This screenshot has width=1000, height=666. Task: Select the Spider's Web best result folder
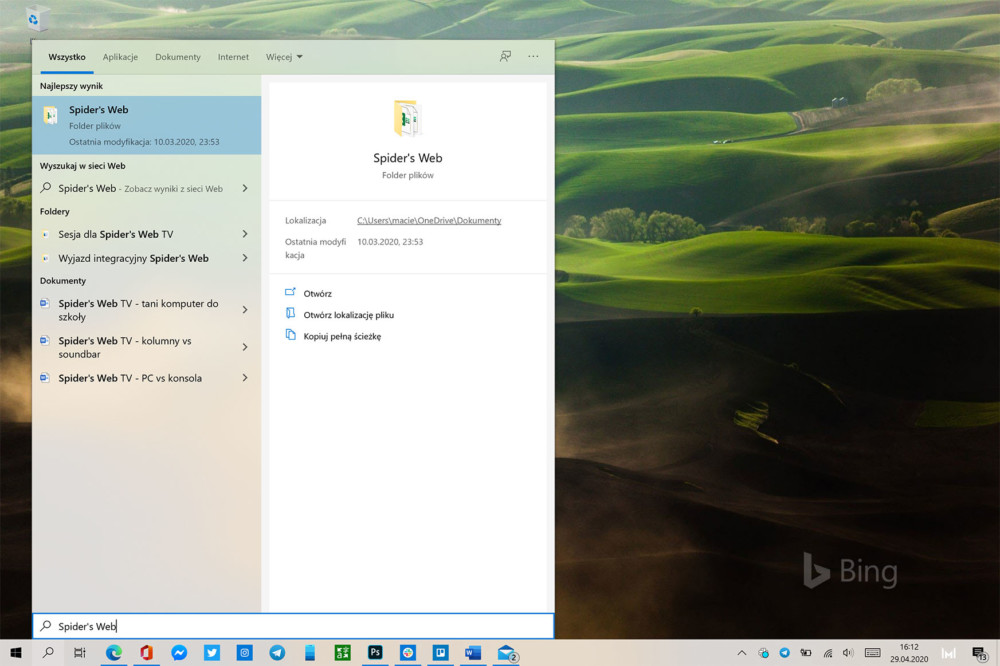click(147, 125)
